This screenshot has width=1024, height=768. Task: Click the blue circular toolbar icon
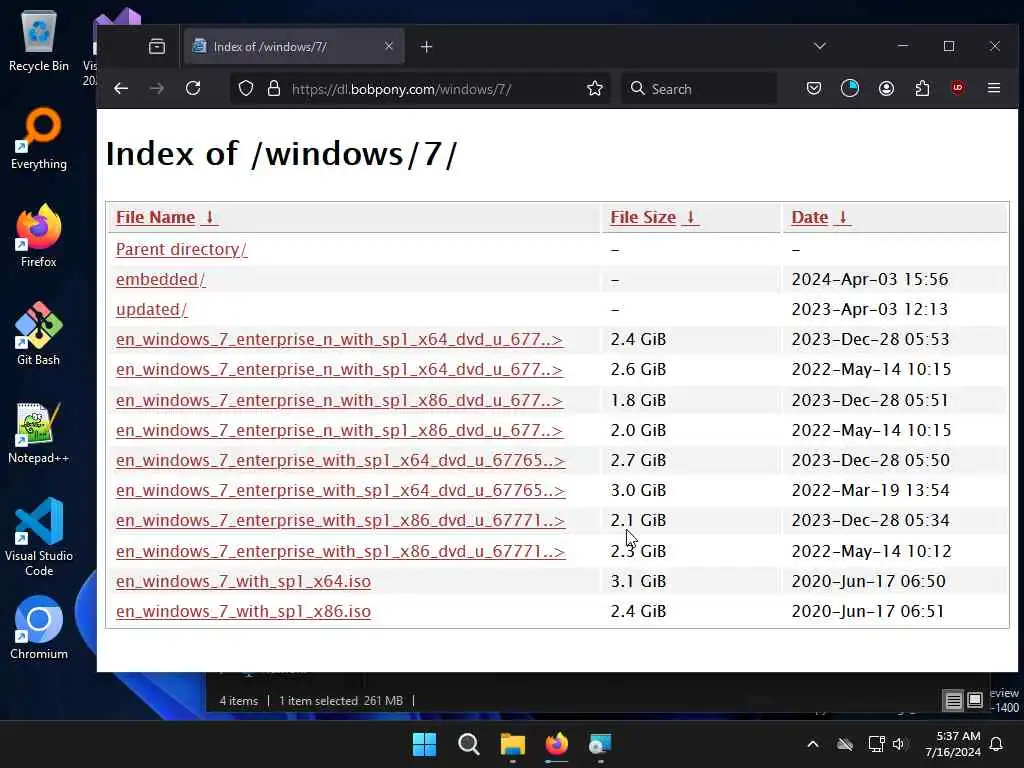click(x=850, y=88)
